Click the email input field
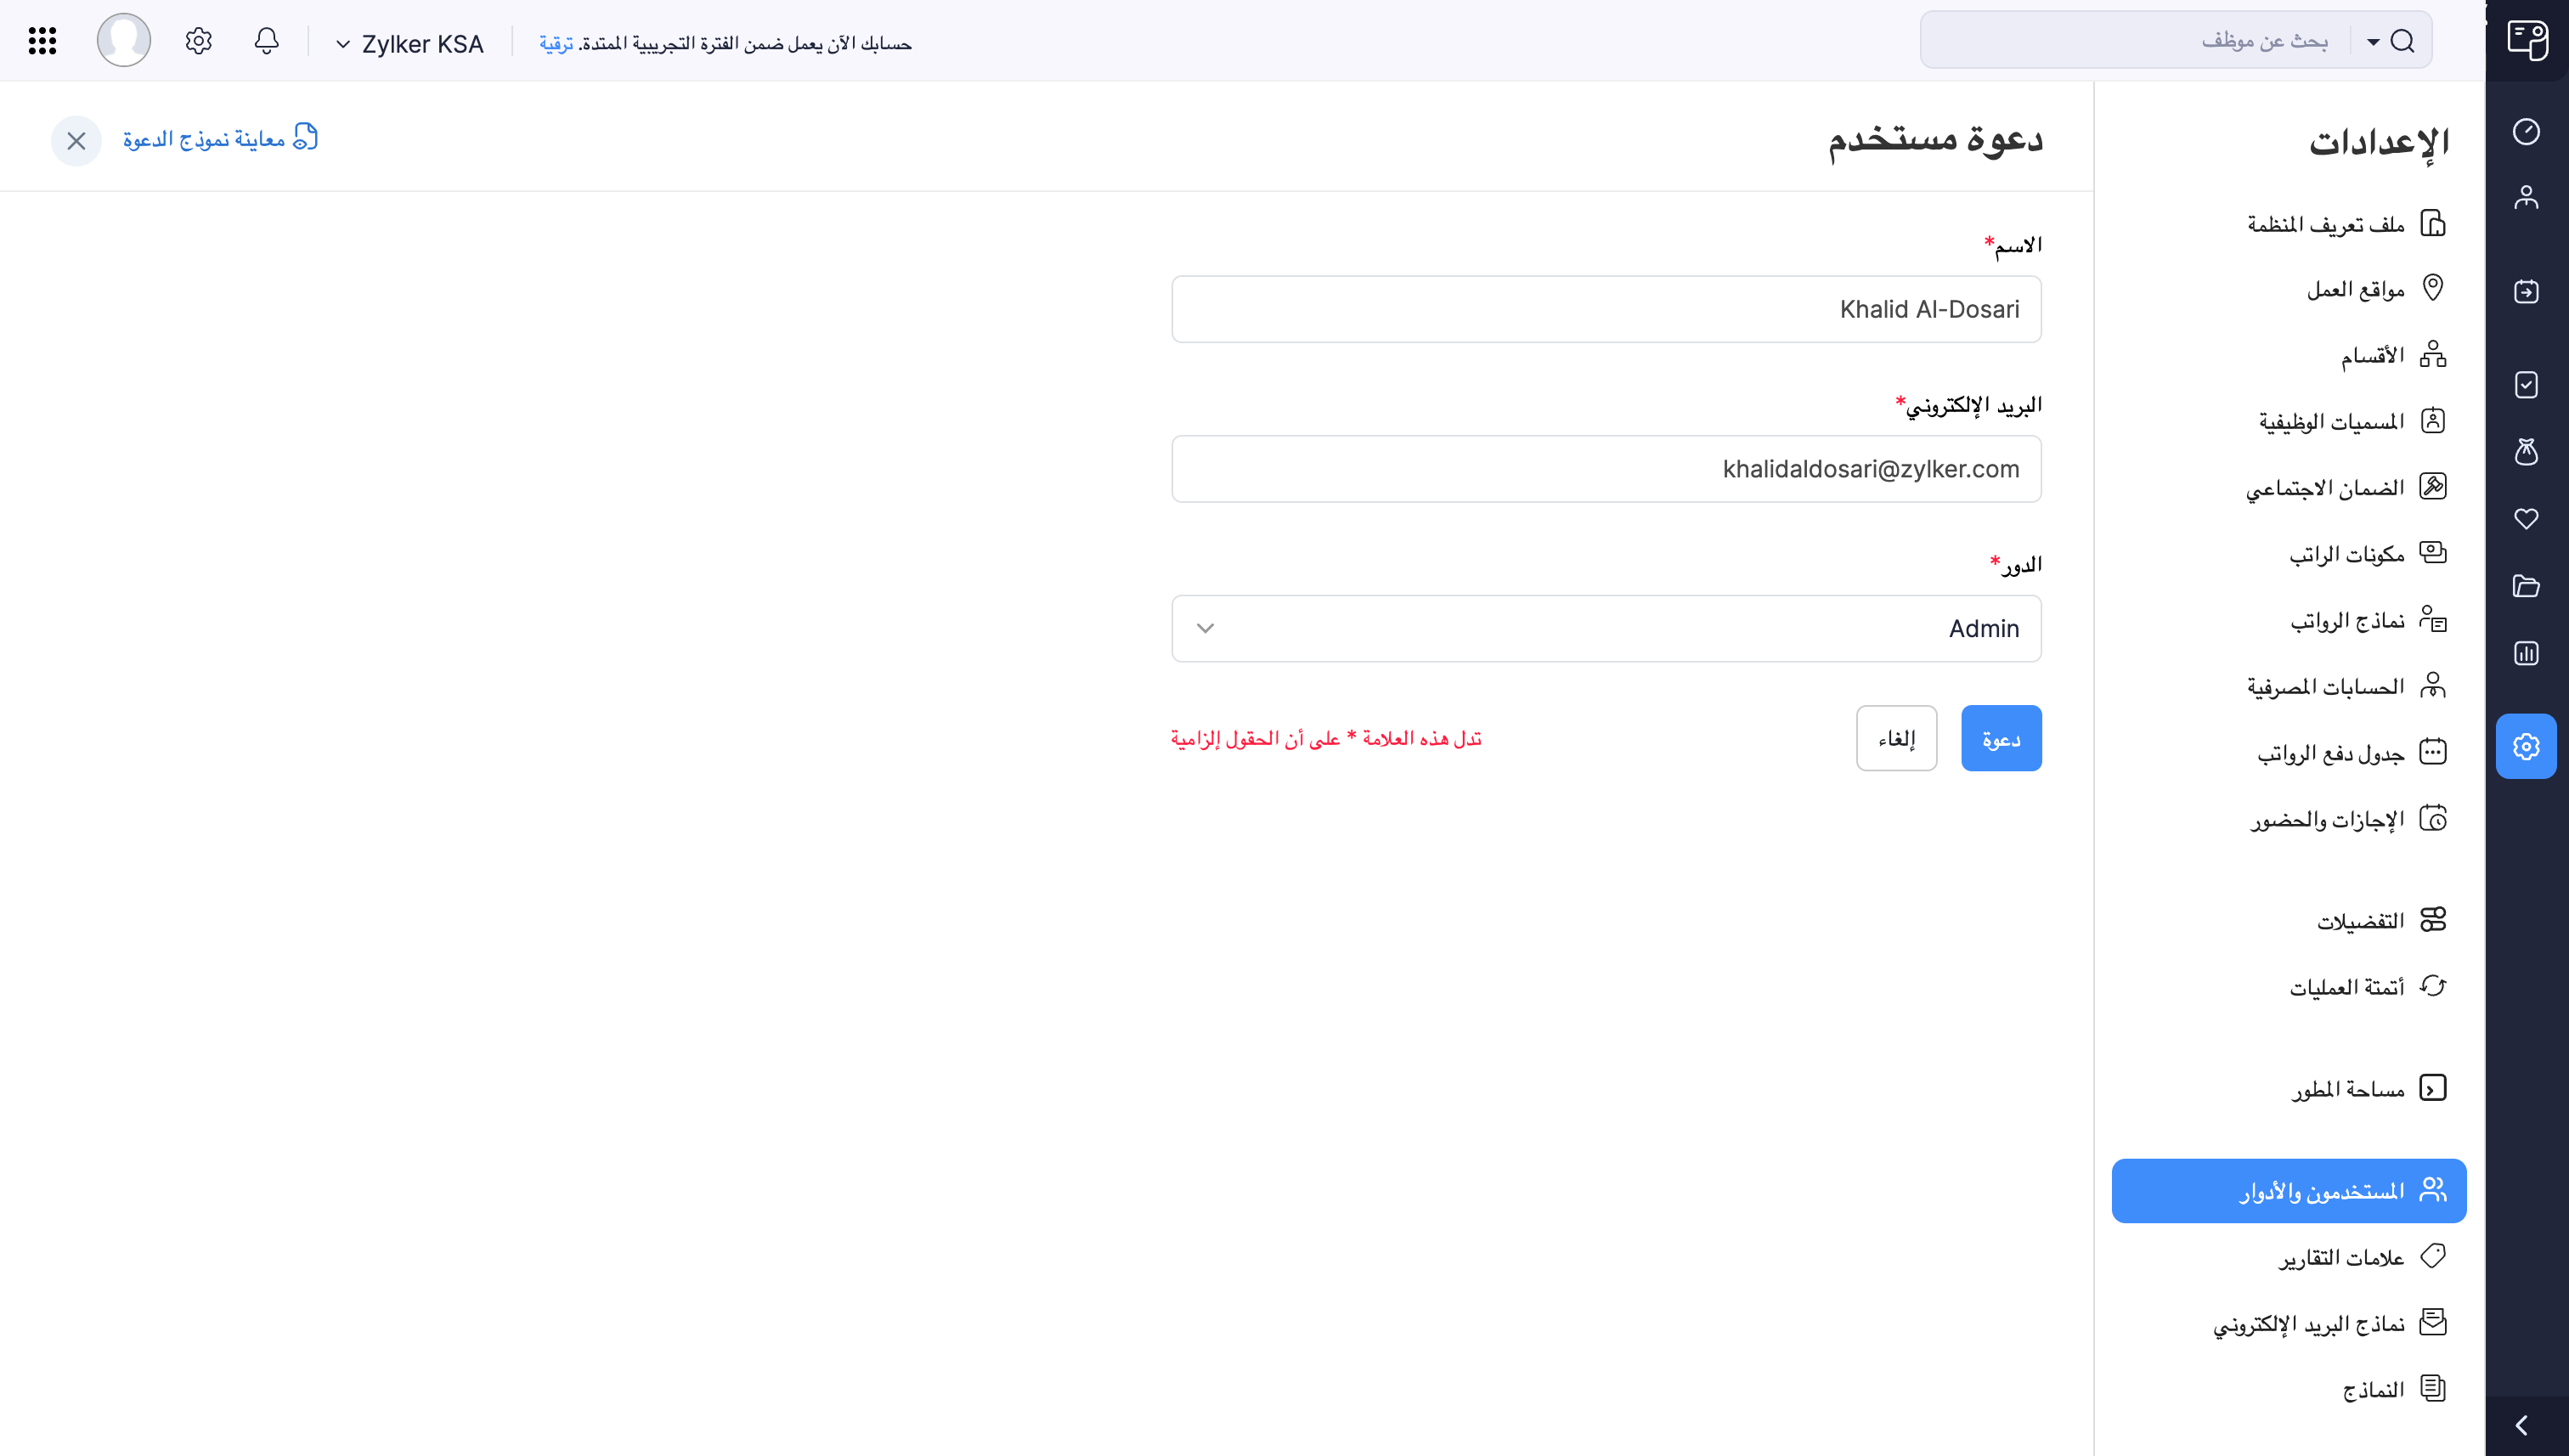This screenshot has height=1456, width=2569. [x=1606, y=469]
